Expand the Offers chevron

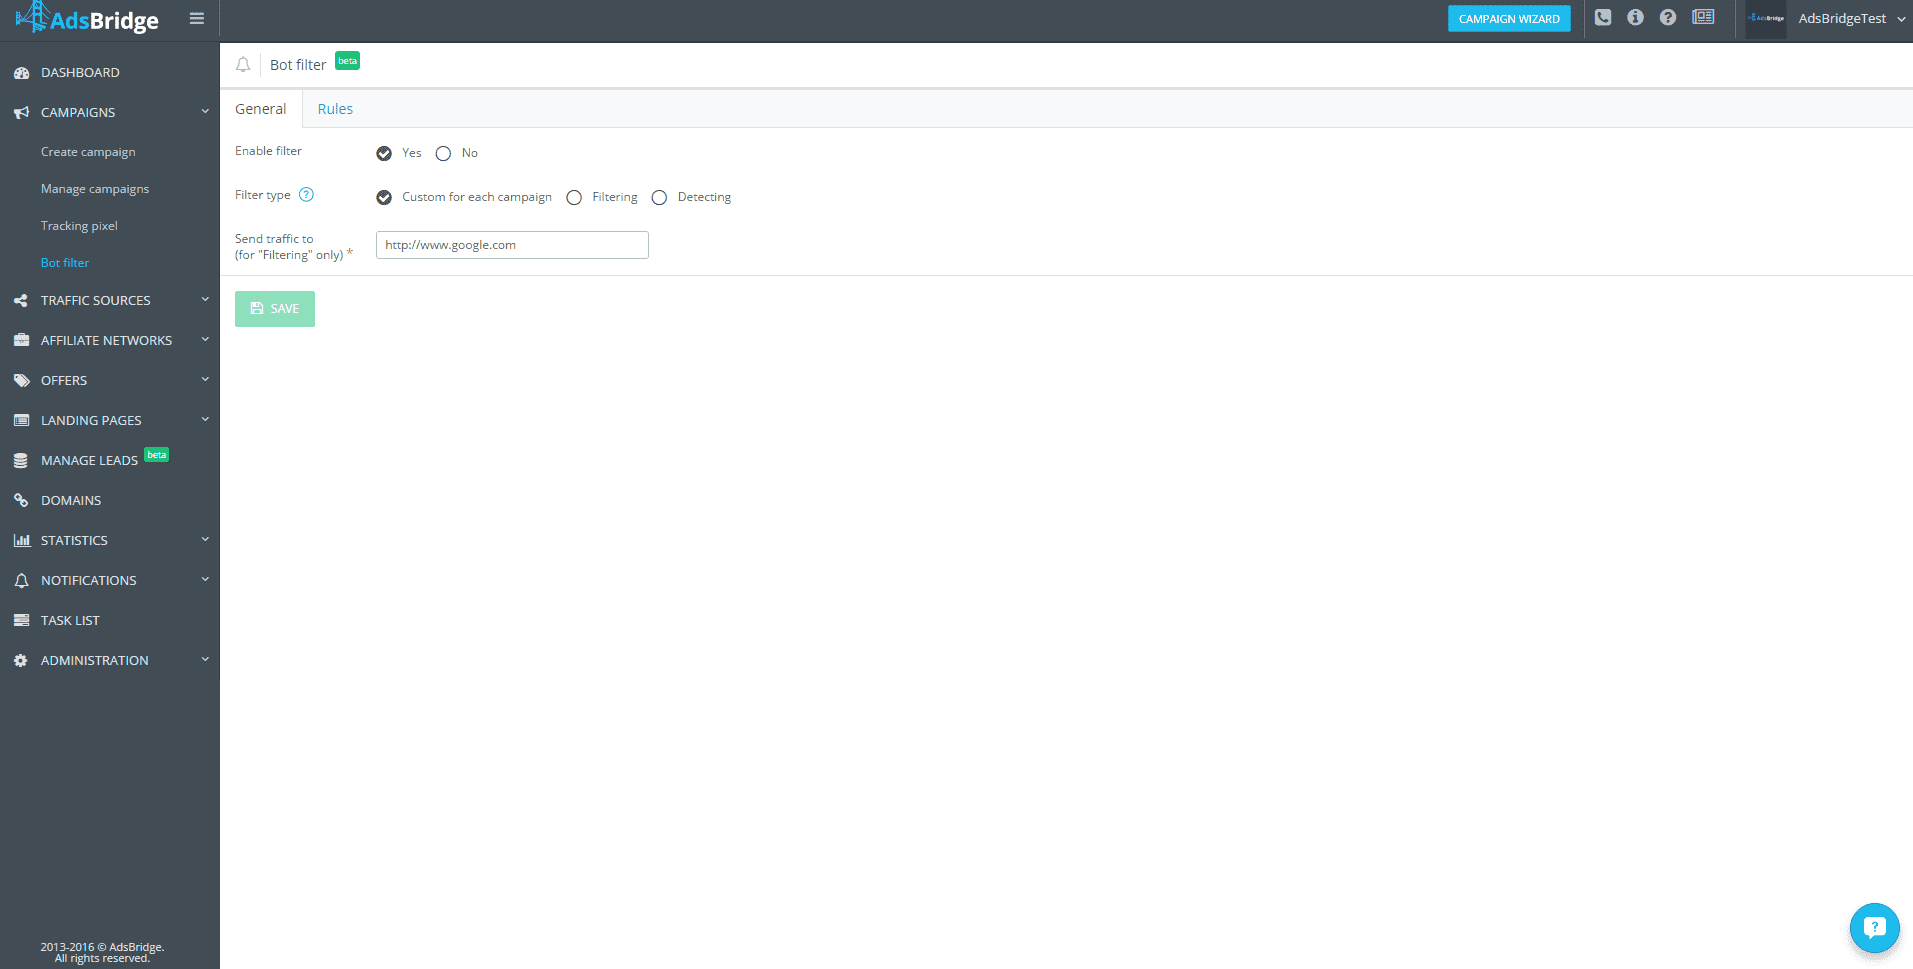pyautogui.click(x=205, y=380)
